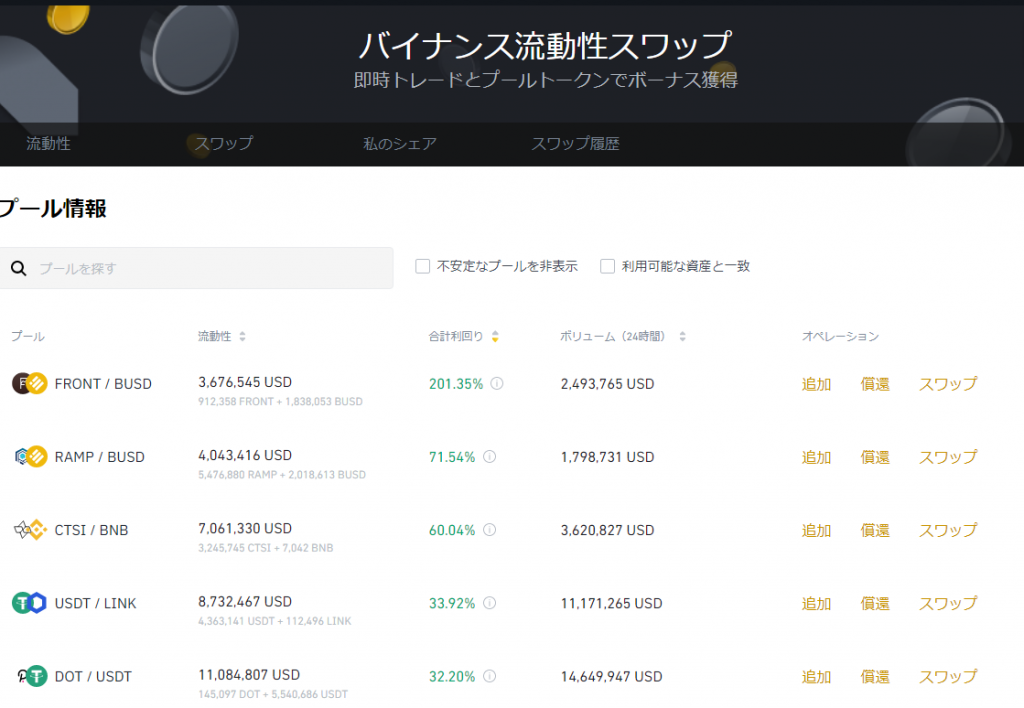Click the CTSI / BNB pool token icon
This screenshot has height=708, width=1024.
[31, 530]
